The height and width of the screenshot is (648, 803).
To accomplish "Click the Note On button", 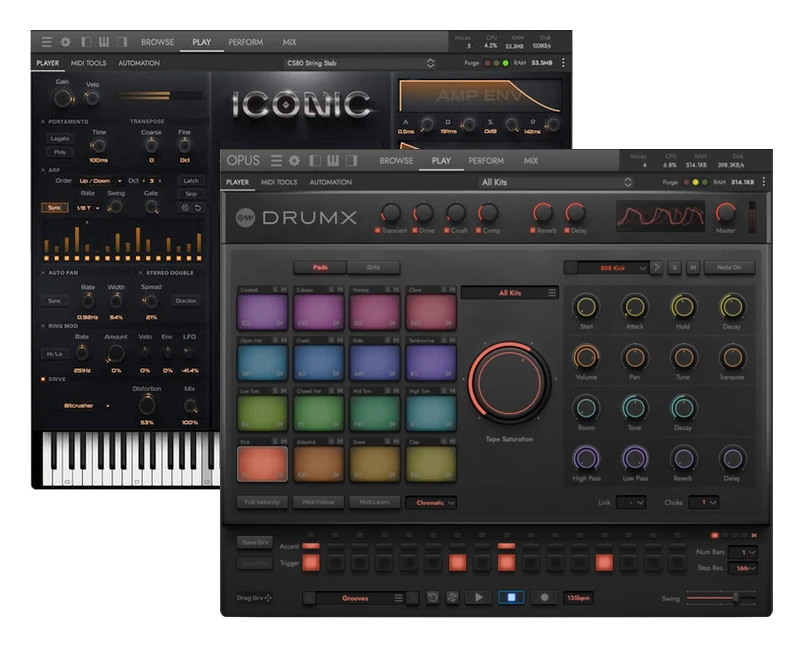I will tap(729, 267).
